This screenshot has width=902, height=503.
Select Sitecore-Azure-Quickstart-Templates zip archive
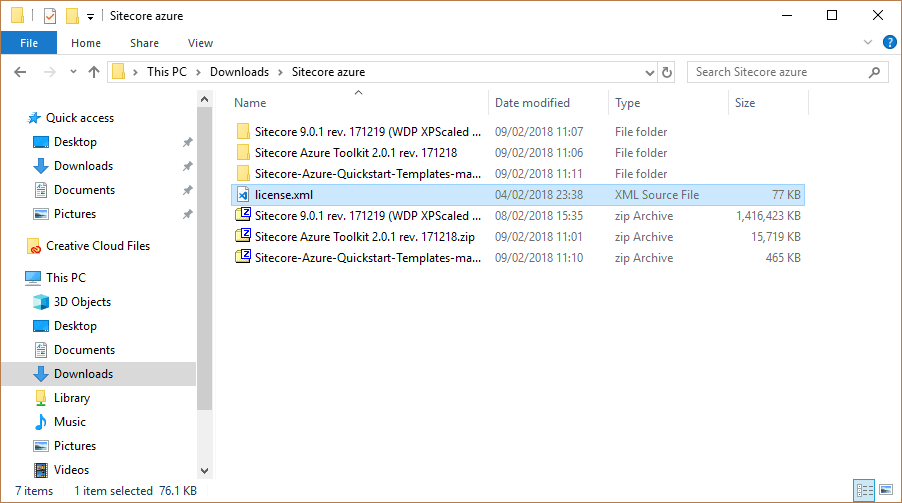click(368, 258)
